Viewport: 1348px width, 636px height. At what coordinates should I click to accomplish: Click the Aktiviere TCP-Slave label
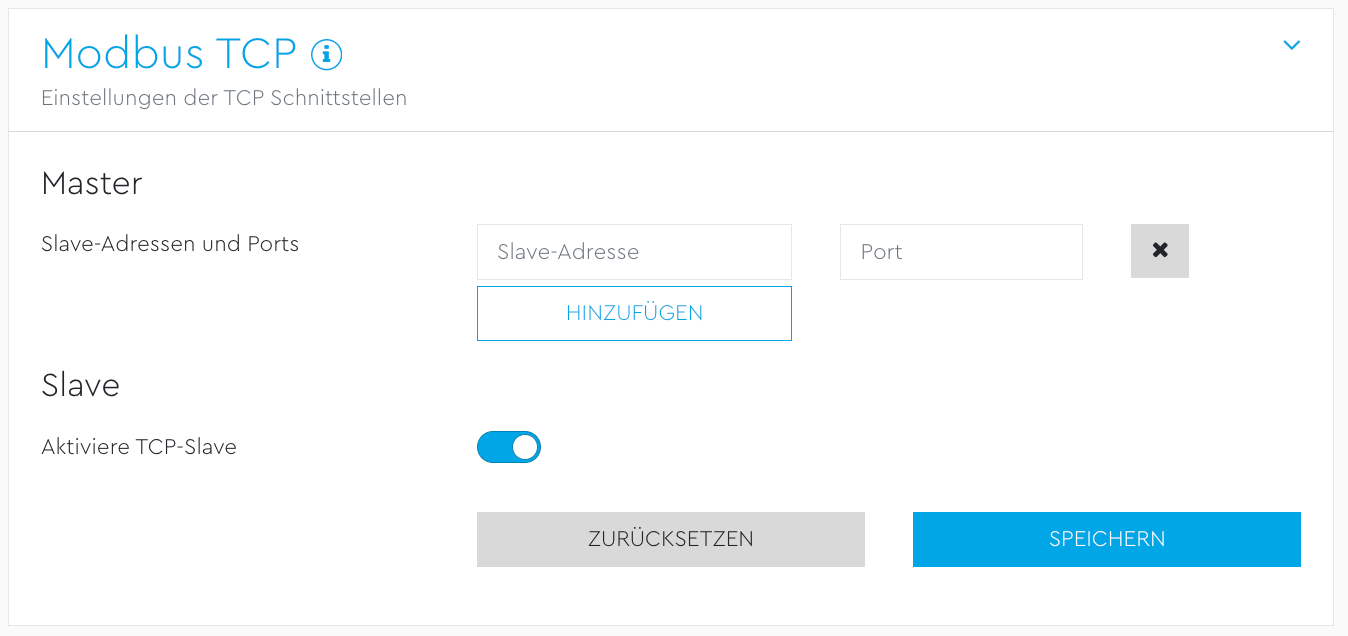point(139,447)
